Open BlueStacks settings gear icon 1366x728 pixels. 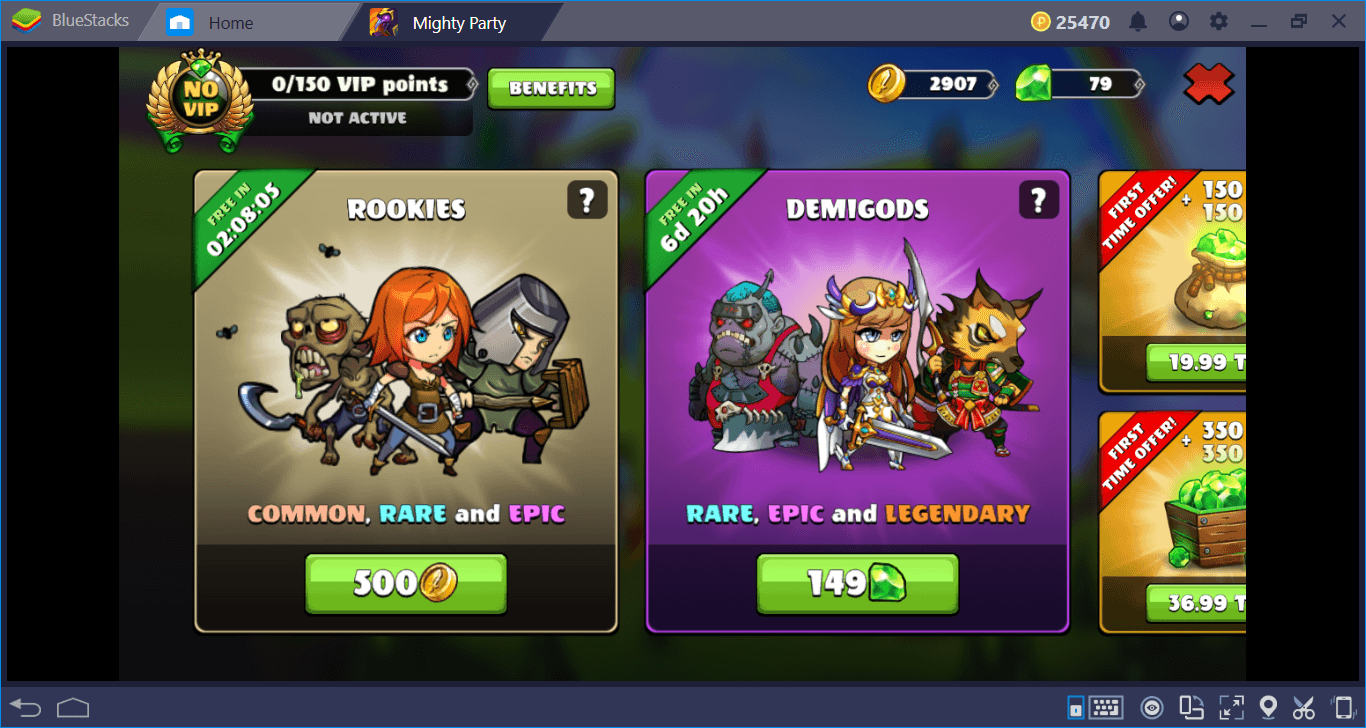(x=1218, y=21)
